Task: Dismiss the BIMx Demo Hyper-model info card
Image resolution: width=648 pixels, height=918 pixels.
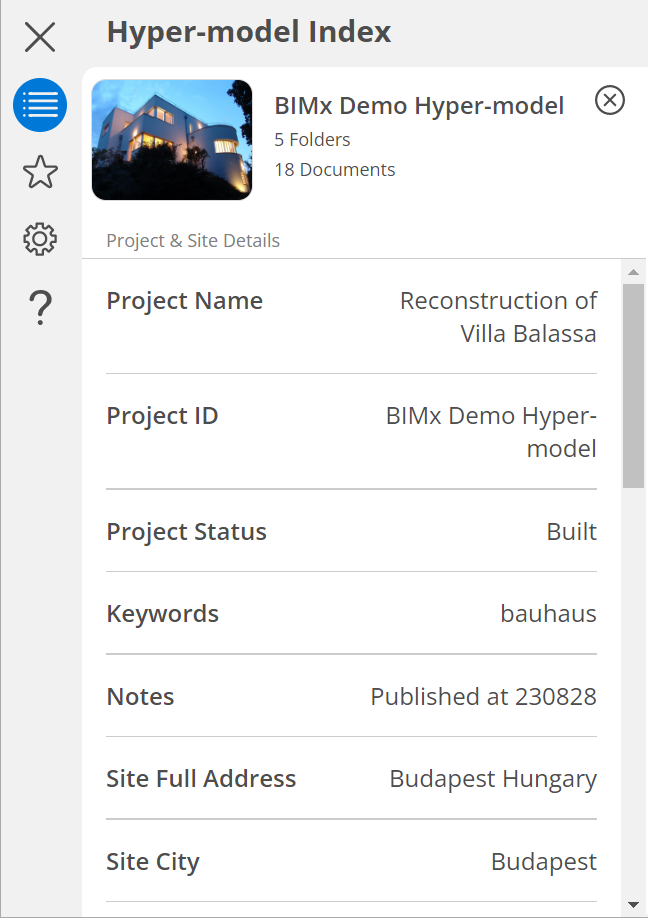Action: click(x=610, y=100)
